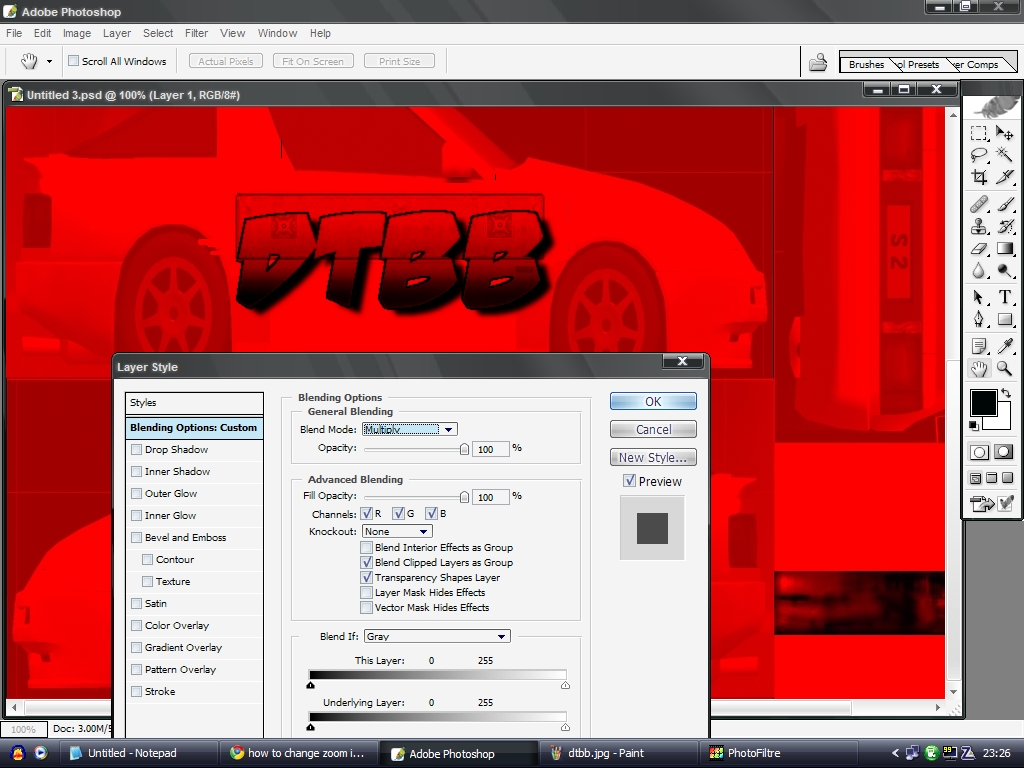This screenshot has width=1024, height=768.
Task: Open the Select menu
Action: [x=158, y=33]
